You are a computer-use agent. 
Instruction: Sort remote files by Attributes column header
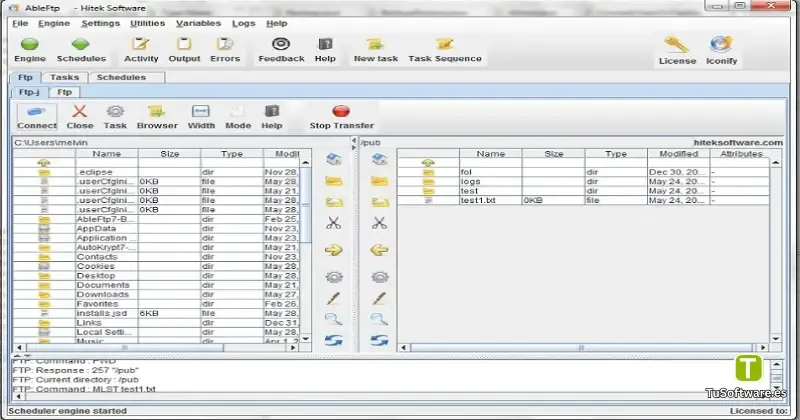tap(741, 154)
